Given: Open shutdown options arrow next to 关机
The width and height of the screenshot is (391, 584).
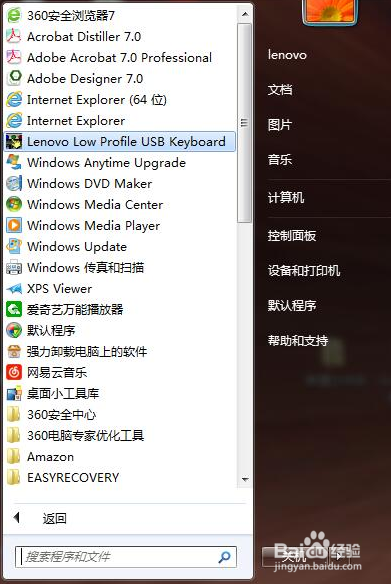Looking at the screenshot, I should coord(339,556).
